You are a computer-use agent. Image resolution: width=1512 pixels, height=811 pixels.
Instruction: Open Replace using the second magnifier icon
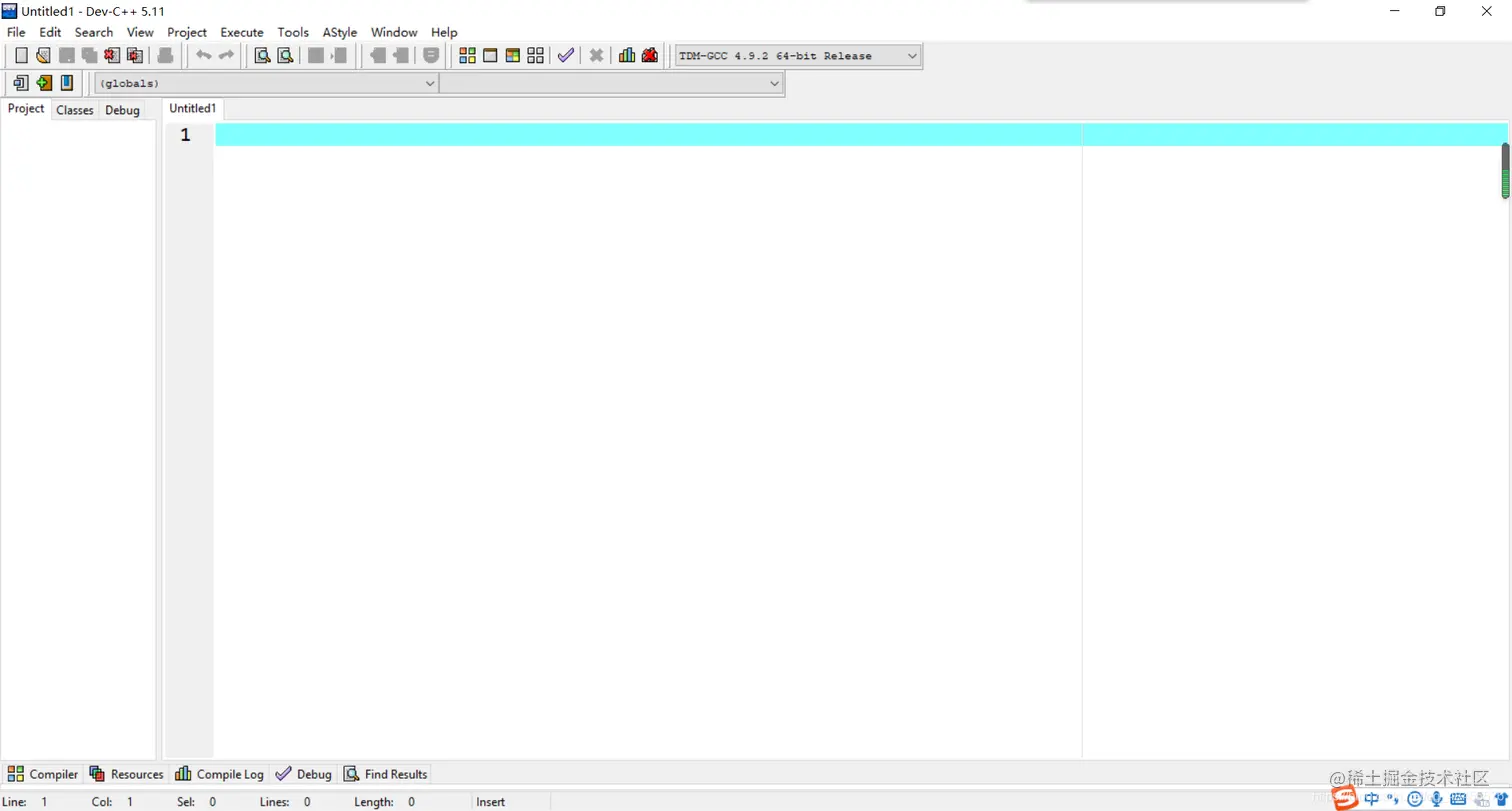coord(285,56)
